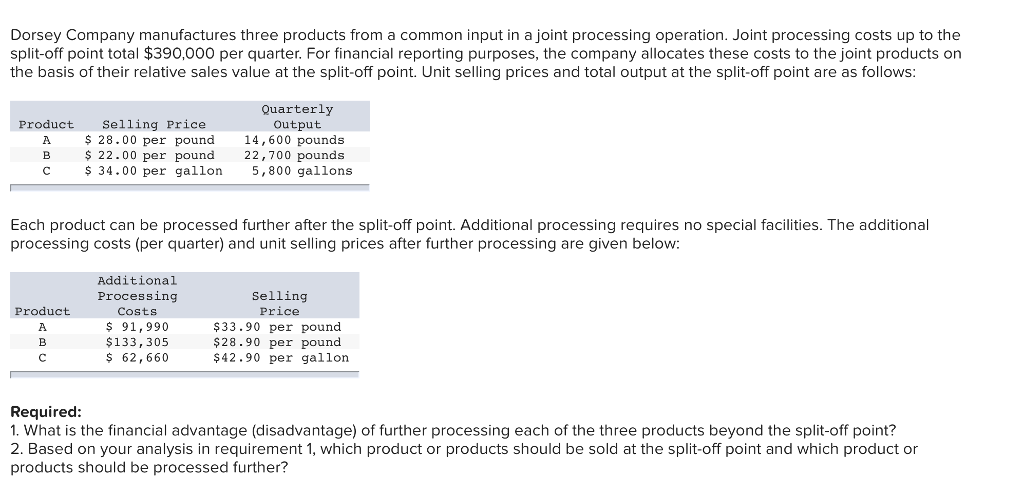1024x494 pixels.
Task: Select Product A row in first table
Action: [190, 140]
